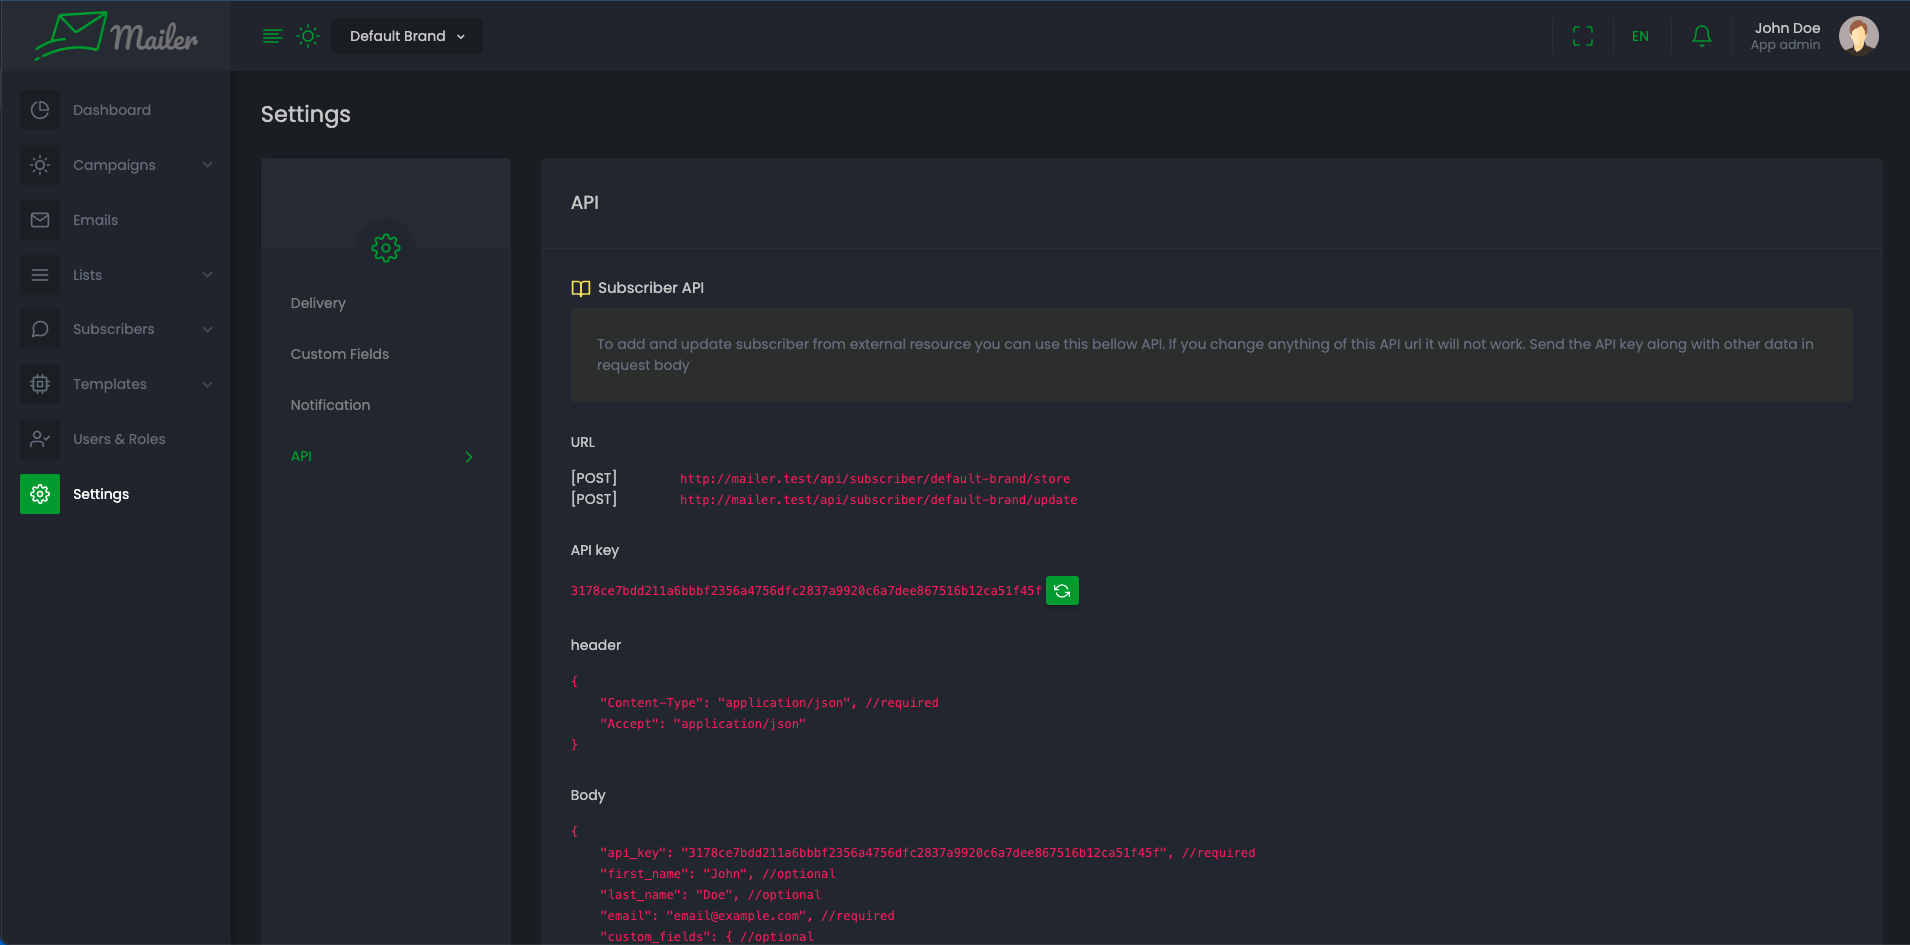Change language using the EN button

1640,36
